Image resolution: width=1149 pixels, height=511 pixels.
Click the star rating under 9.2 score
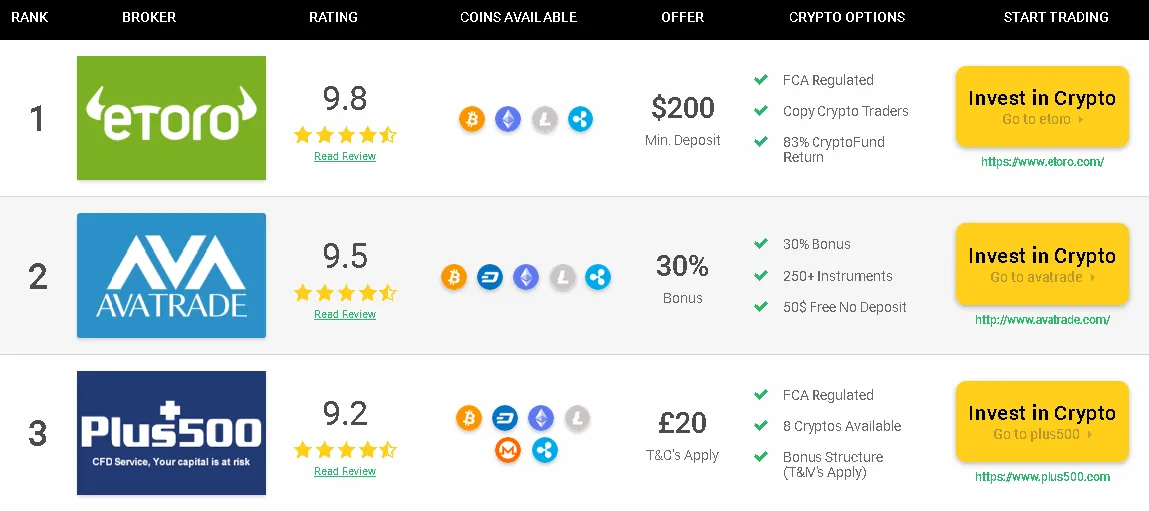(x=345, y=449)
